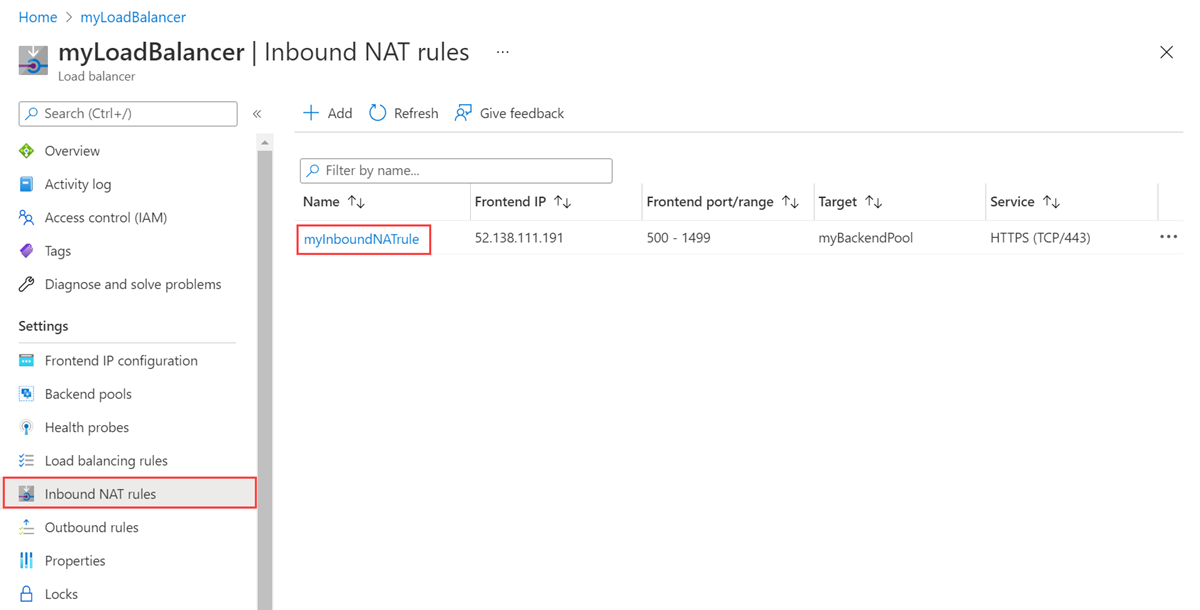Click the Home breadcrumb link
This screenshot has height=610, width=1200.
pyautogui.click(x=38, y=17)
